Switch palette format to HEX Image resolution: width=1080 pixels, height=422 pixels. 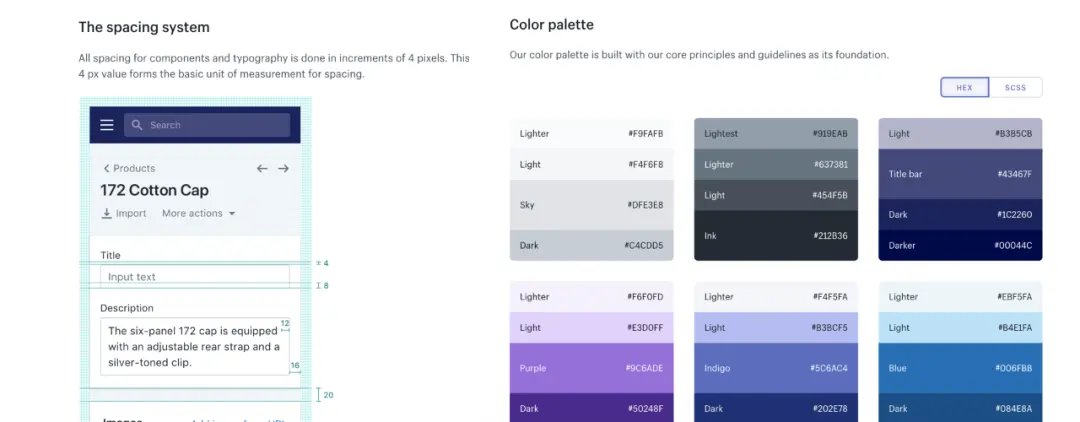pyautogui.click(x=965, y=88)
